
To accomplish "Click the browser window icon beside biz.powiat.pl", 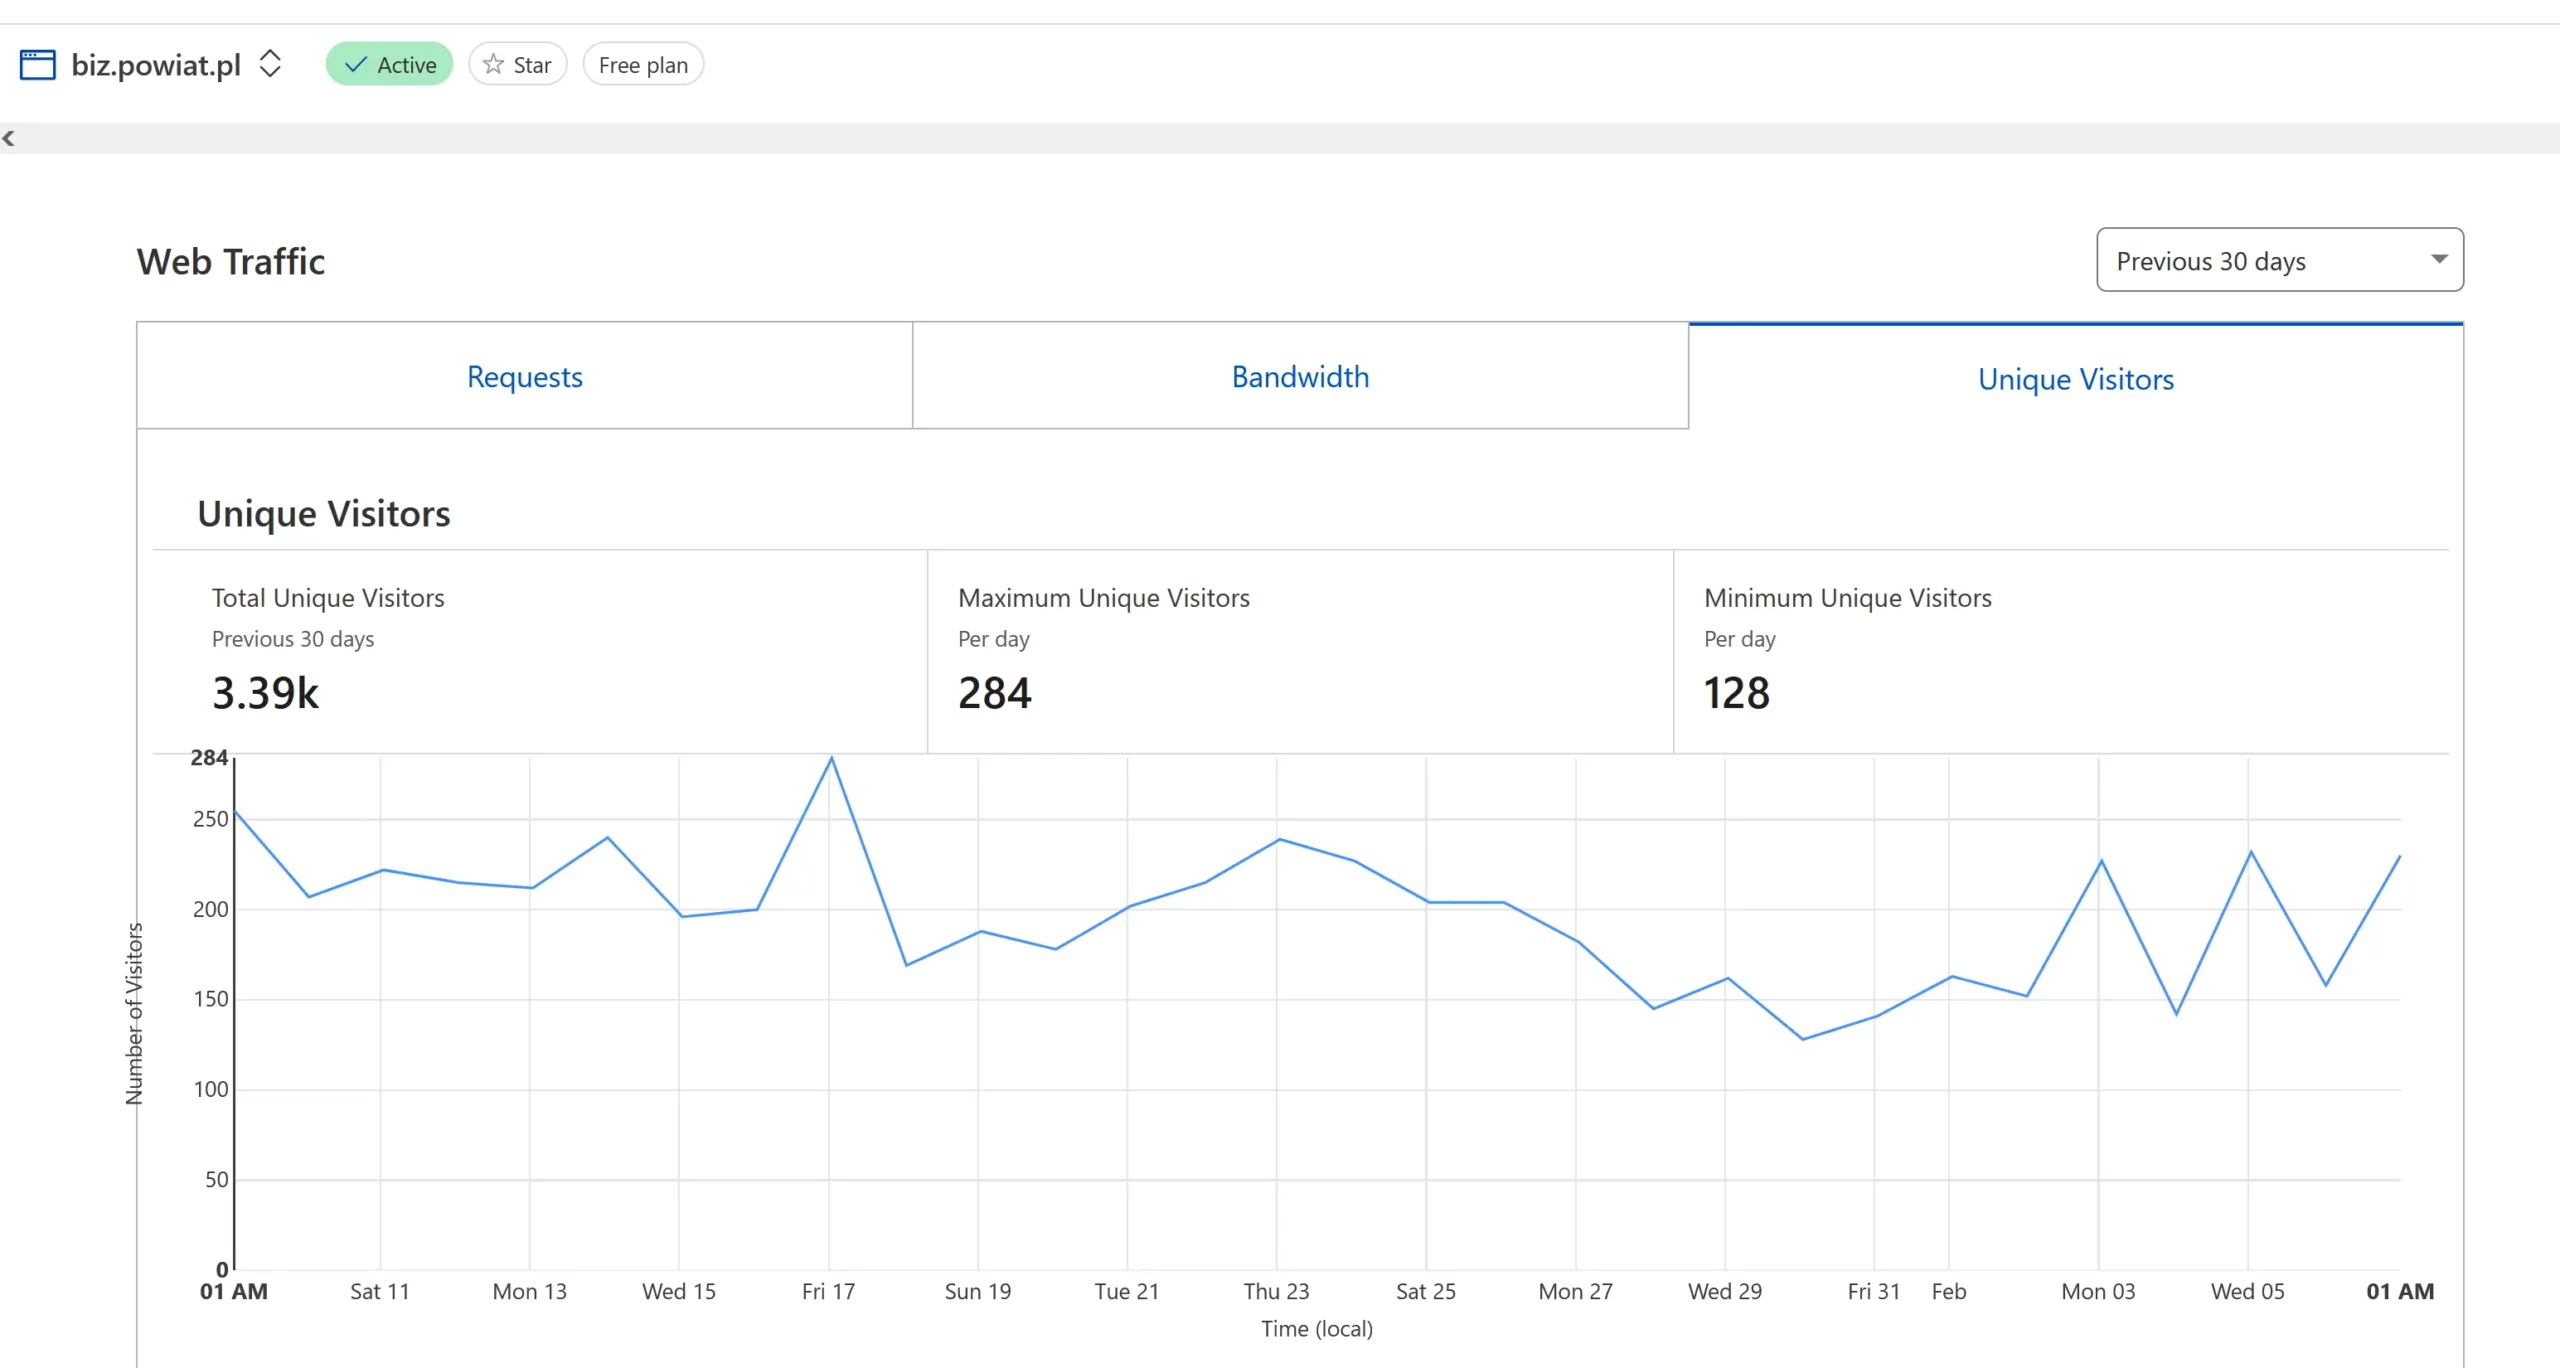I will tap(38, 65).
